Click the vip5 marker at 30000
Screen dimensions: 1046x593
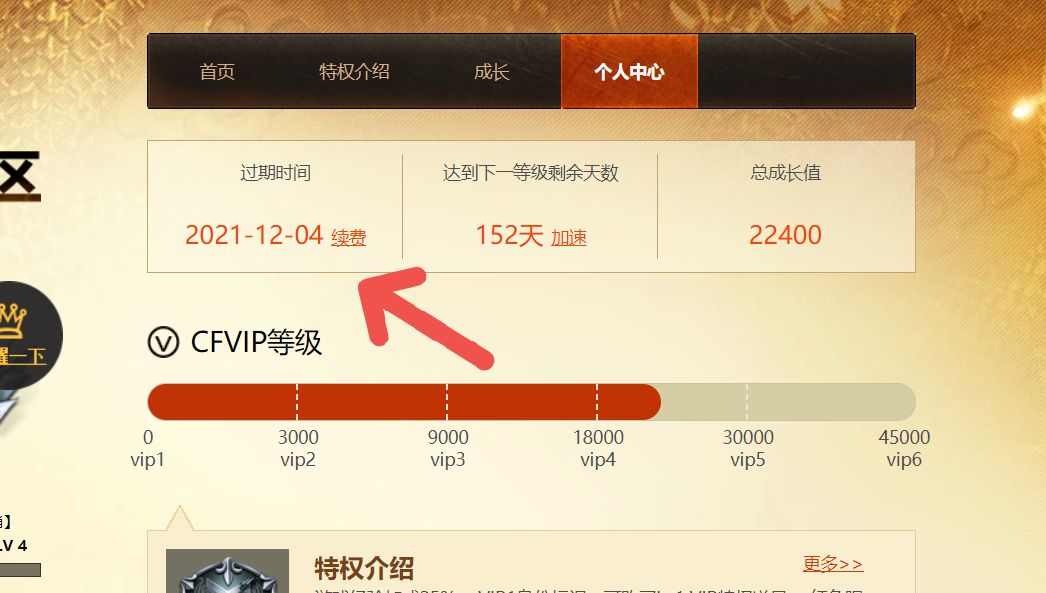point(748,448)
